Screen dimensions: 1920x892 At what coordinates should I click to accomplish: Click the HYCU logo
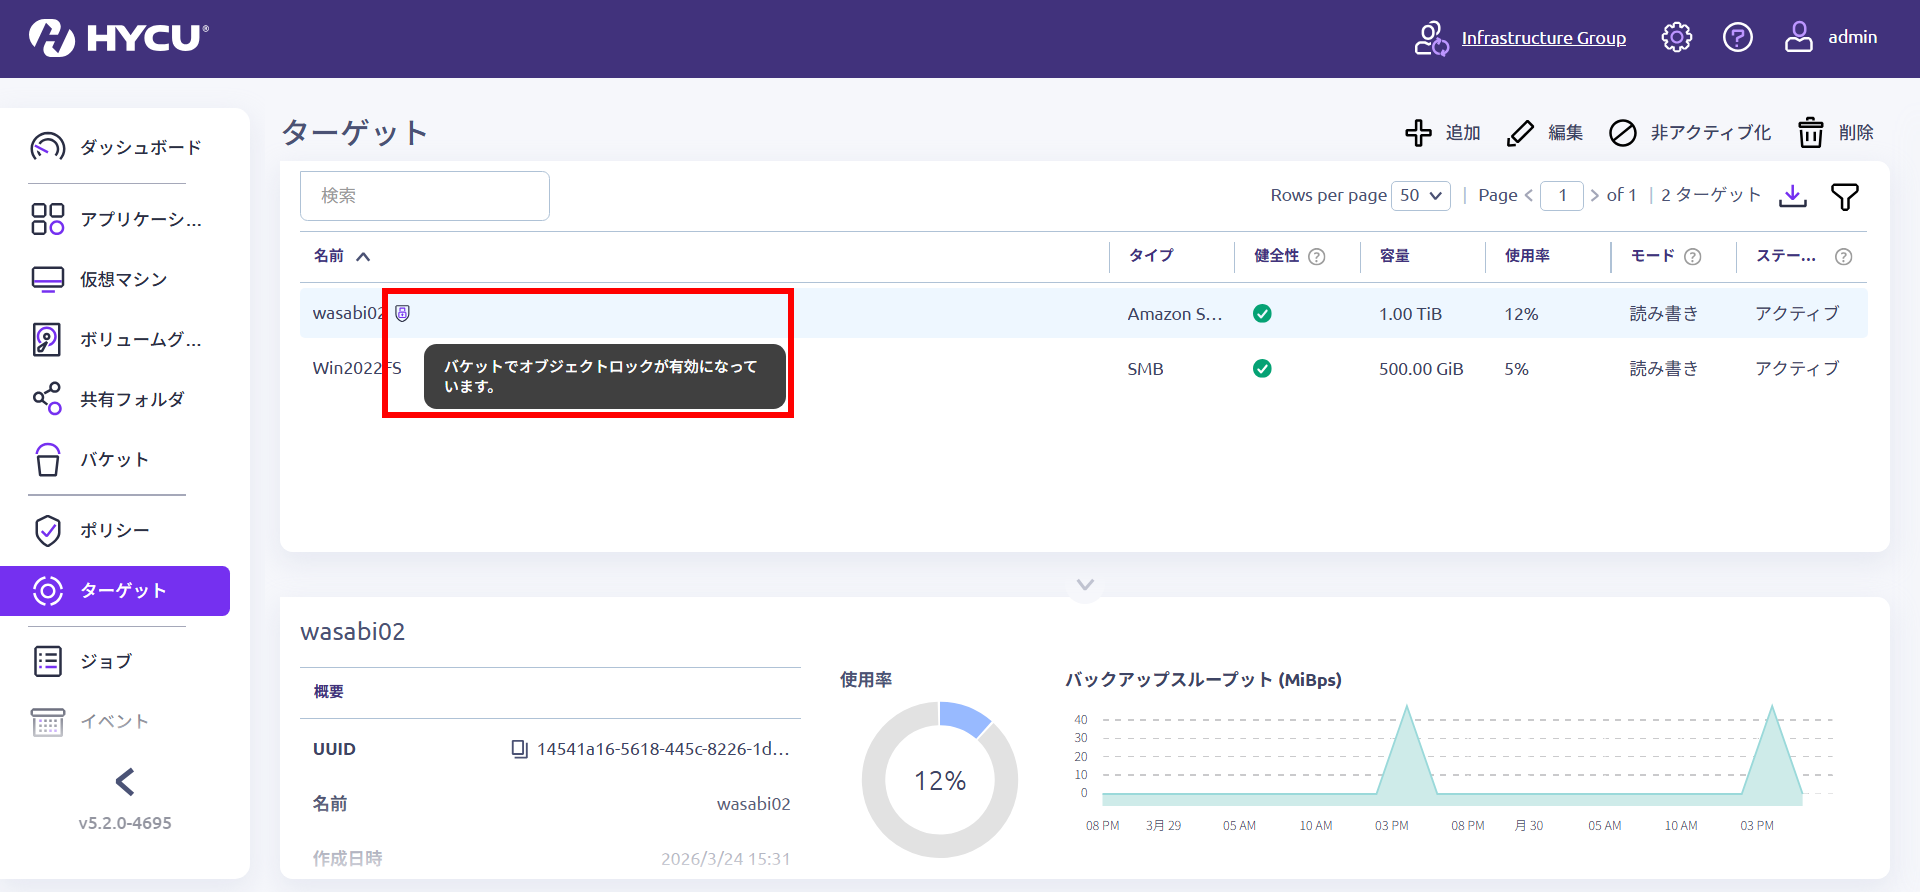click(x=119, y=38)
